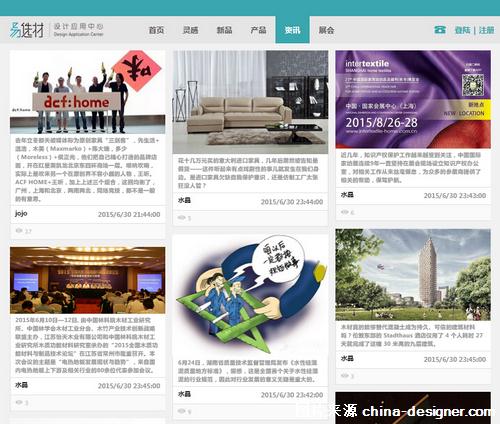Open the beige sofa article image
Viewport: 500px width, 424px height.
(x=250, y=102)
